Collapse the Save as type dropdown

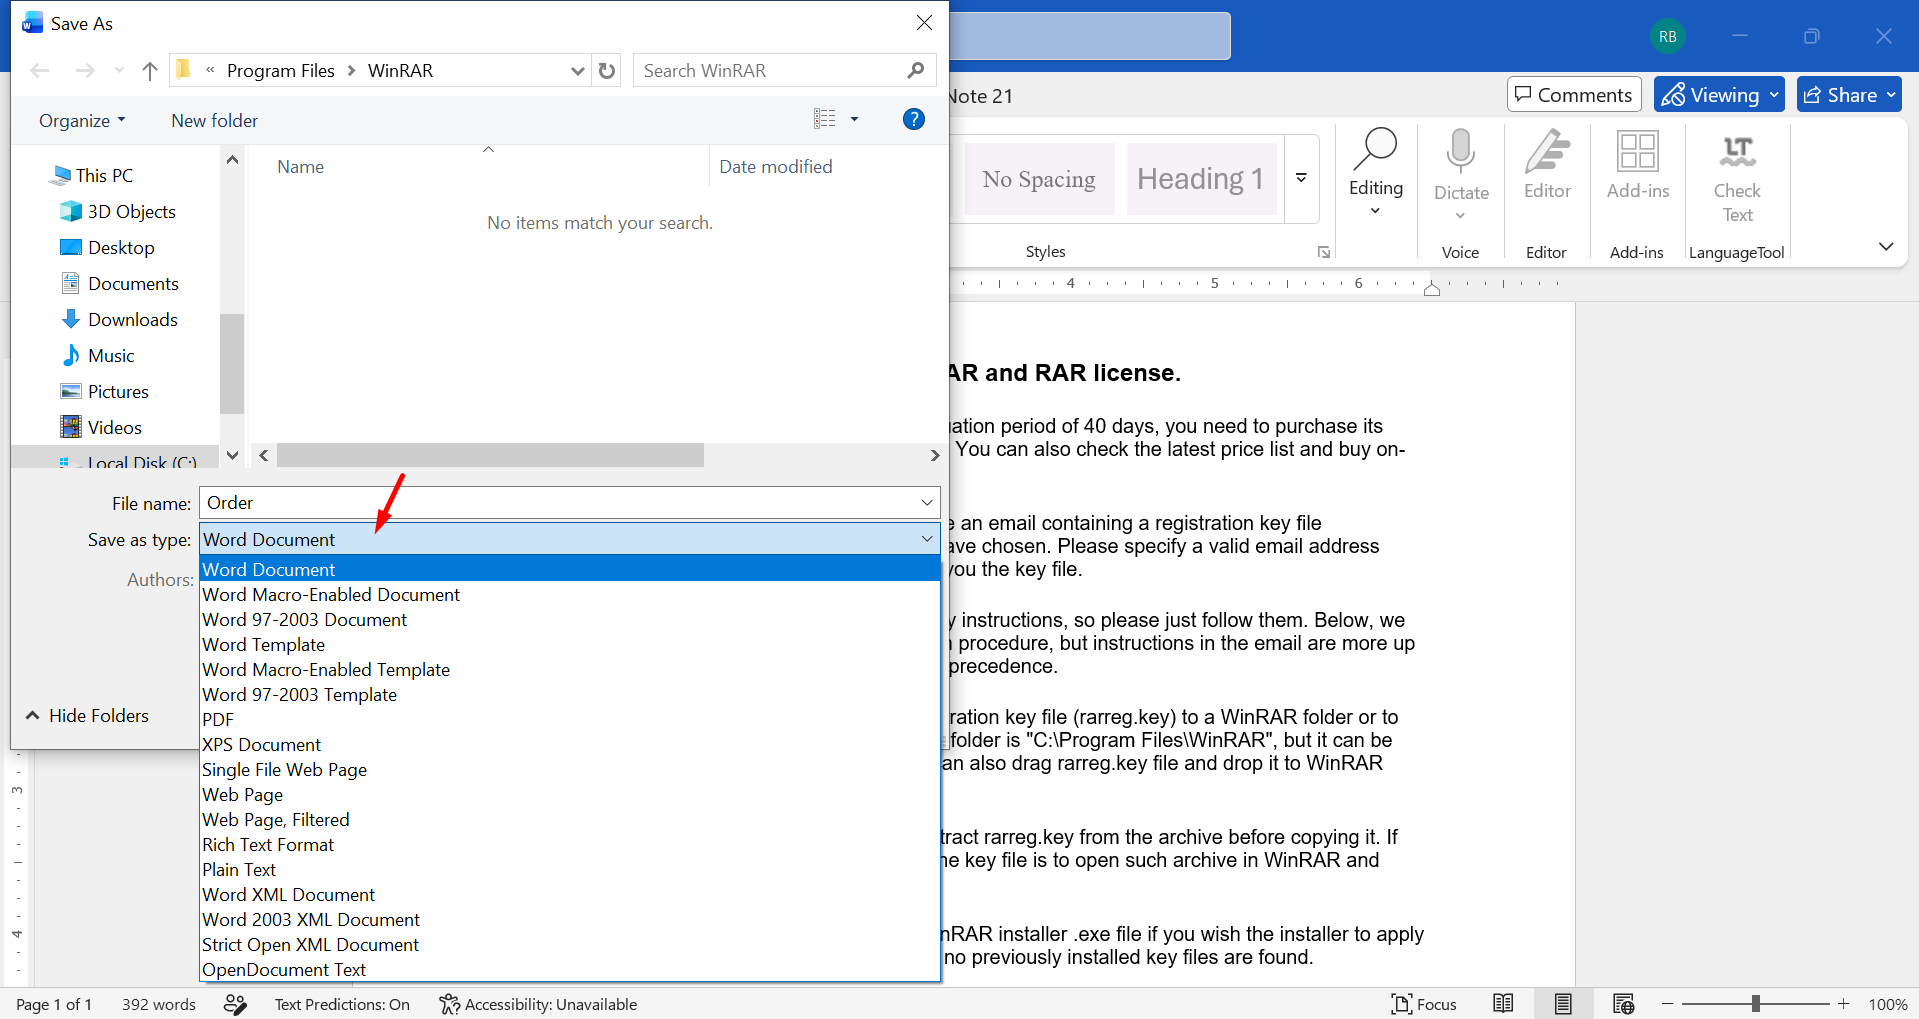click(x=927, y=539)
